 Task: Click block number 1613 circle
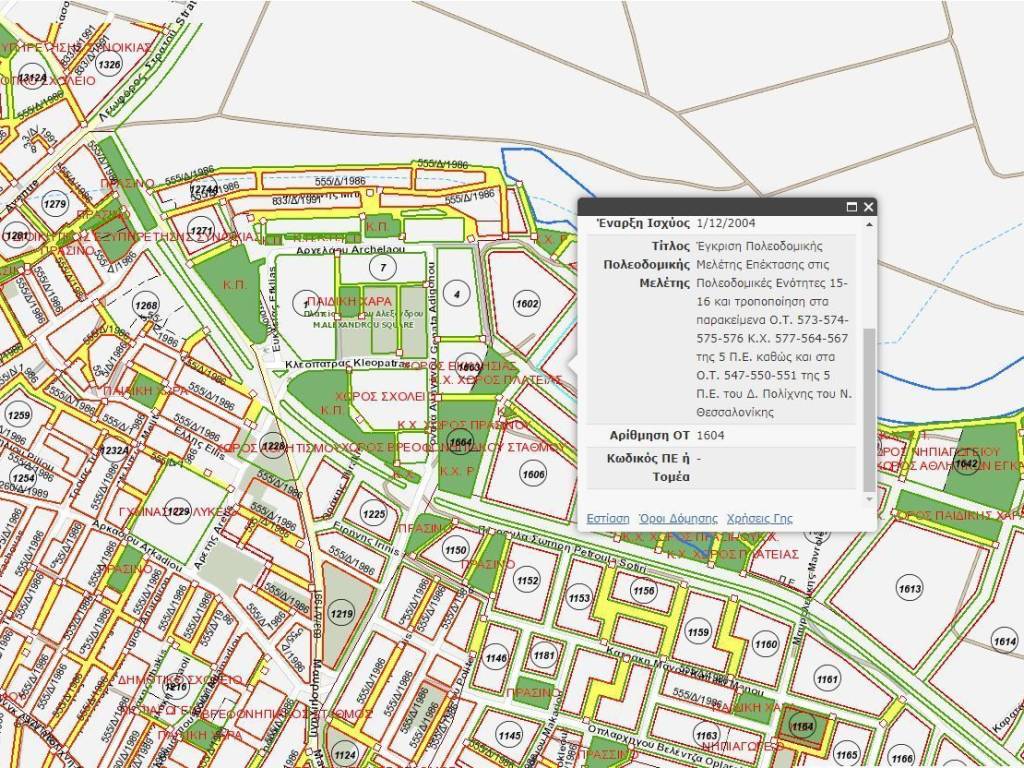[x=909, y=590]
